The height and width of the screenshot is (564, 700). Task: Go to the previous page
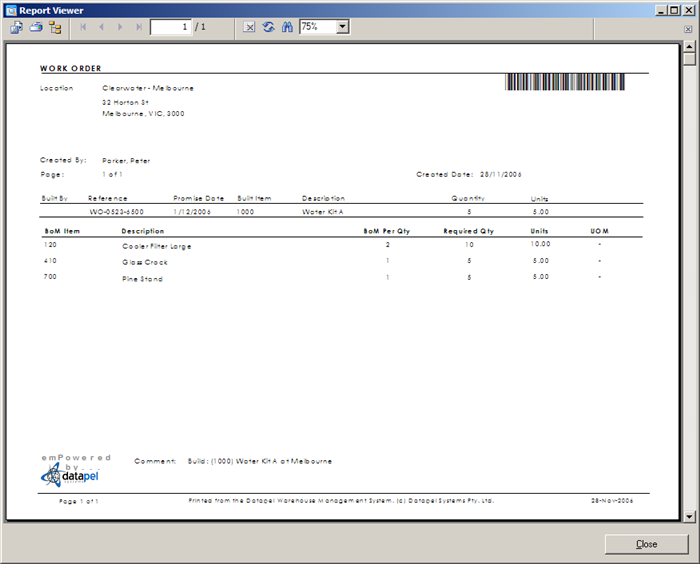(101, 27)
